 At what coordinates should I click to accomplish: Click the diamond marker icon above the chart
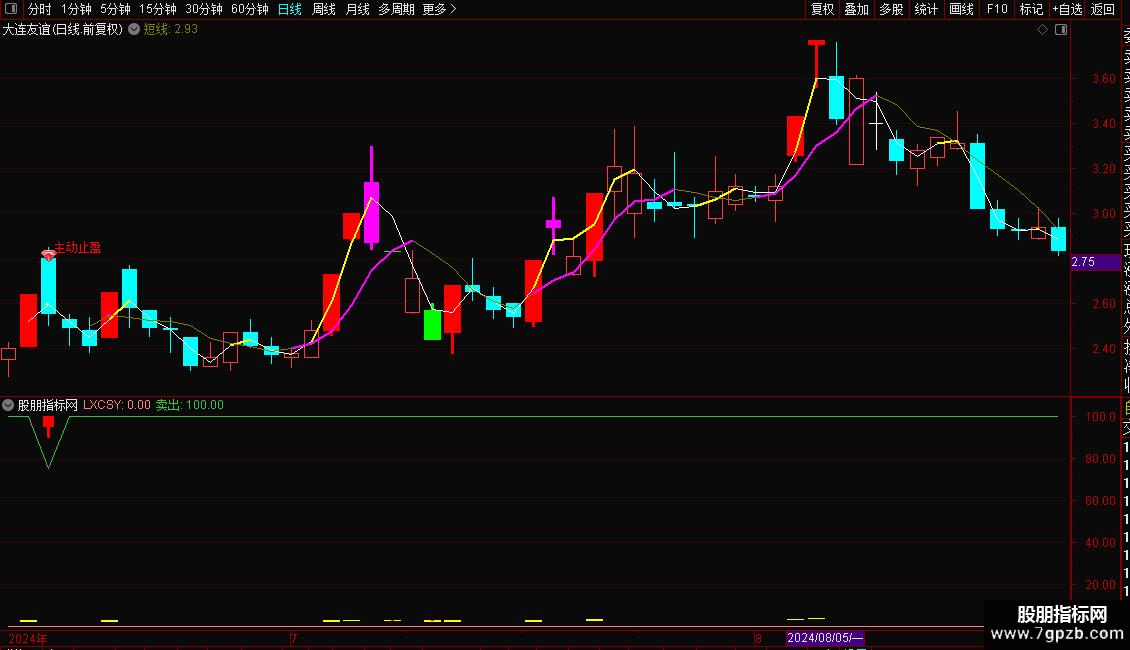coord(1042,30)
